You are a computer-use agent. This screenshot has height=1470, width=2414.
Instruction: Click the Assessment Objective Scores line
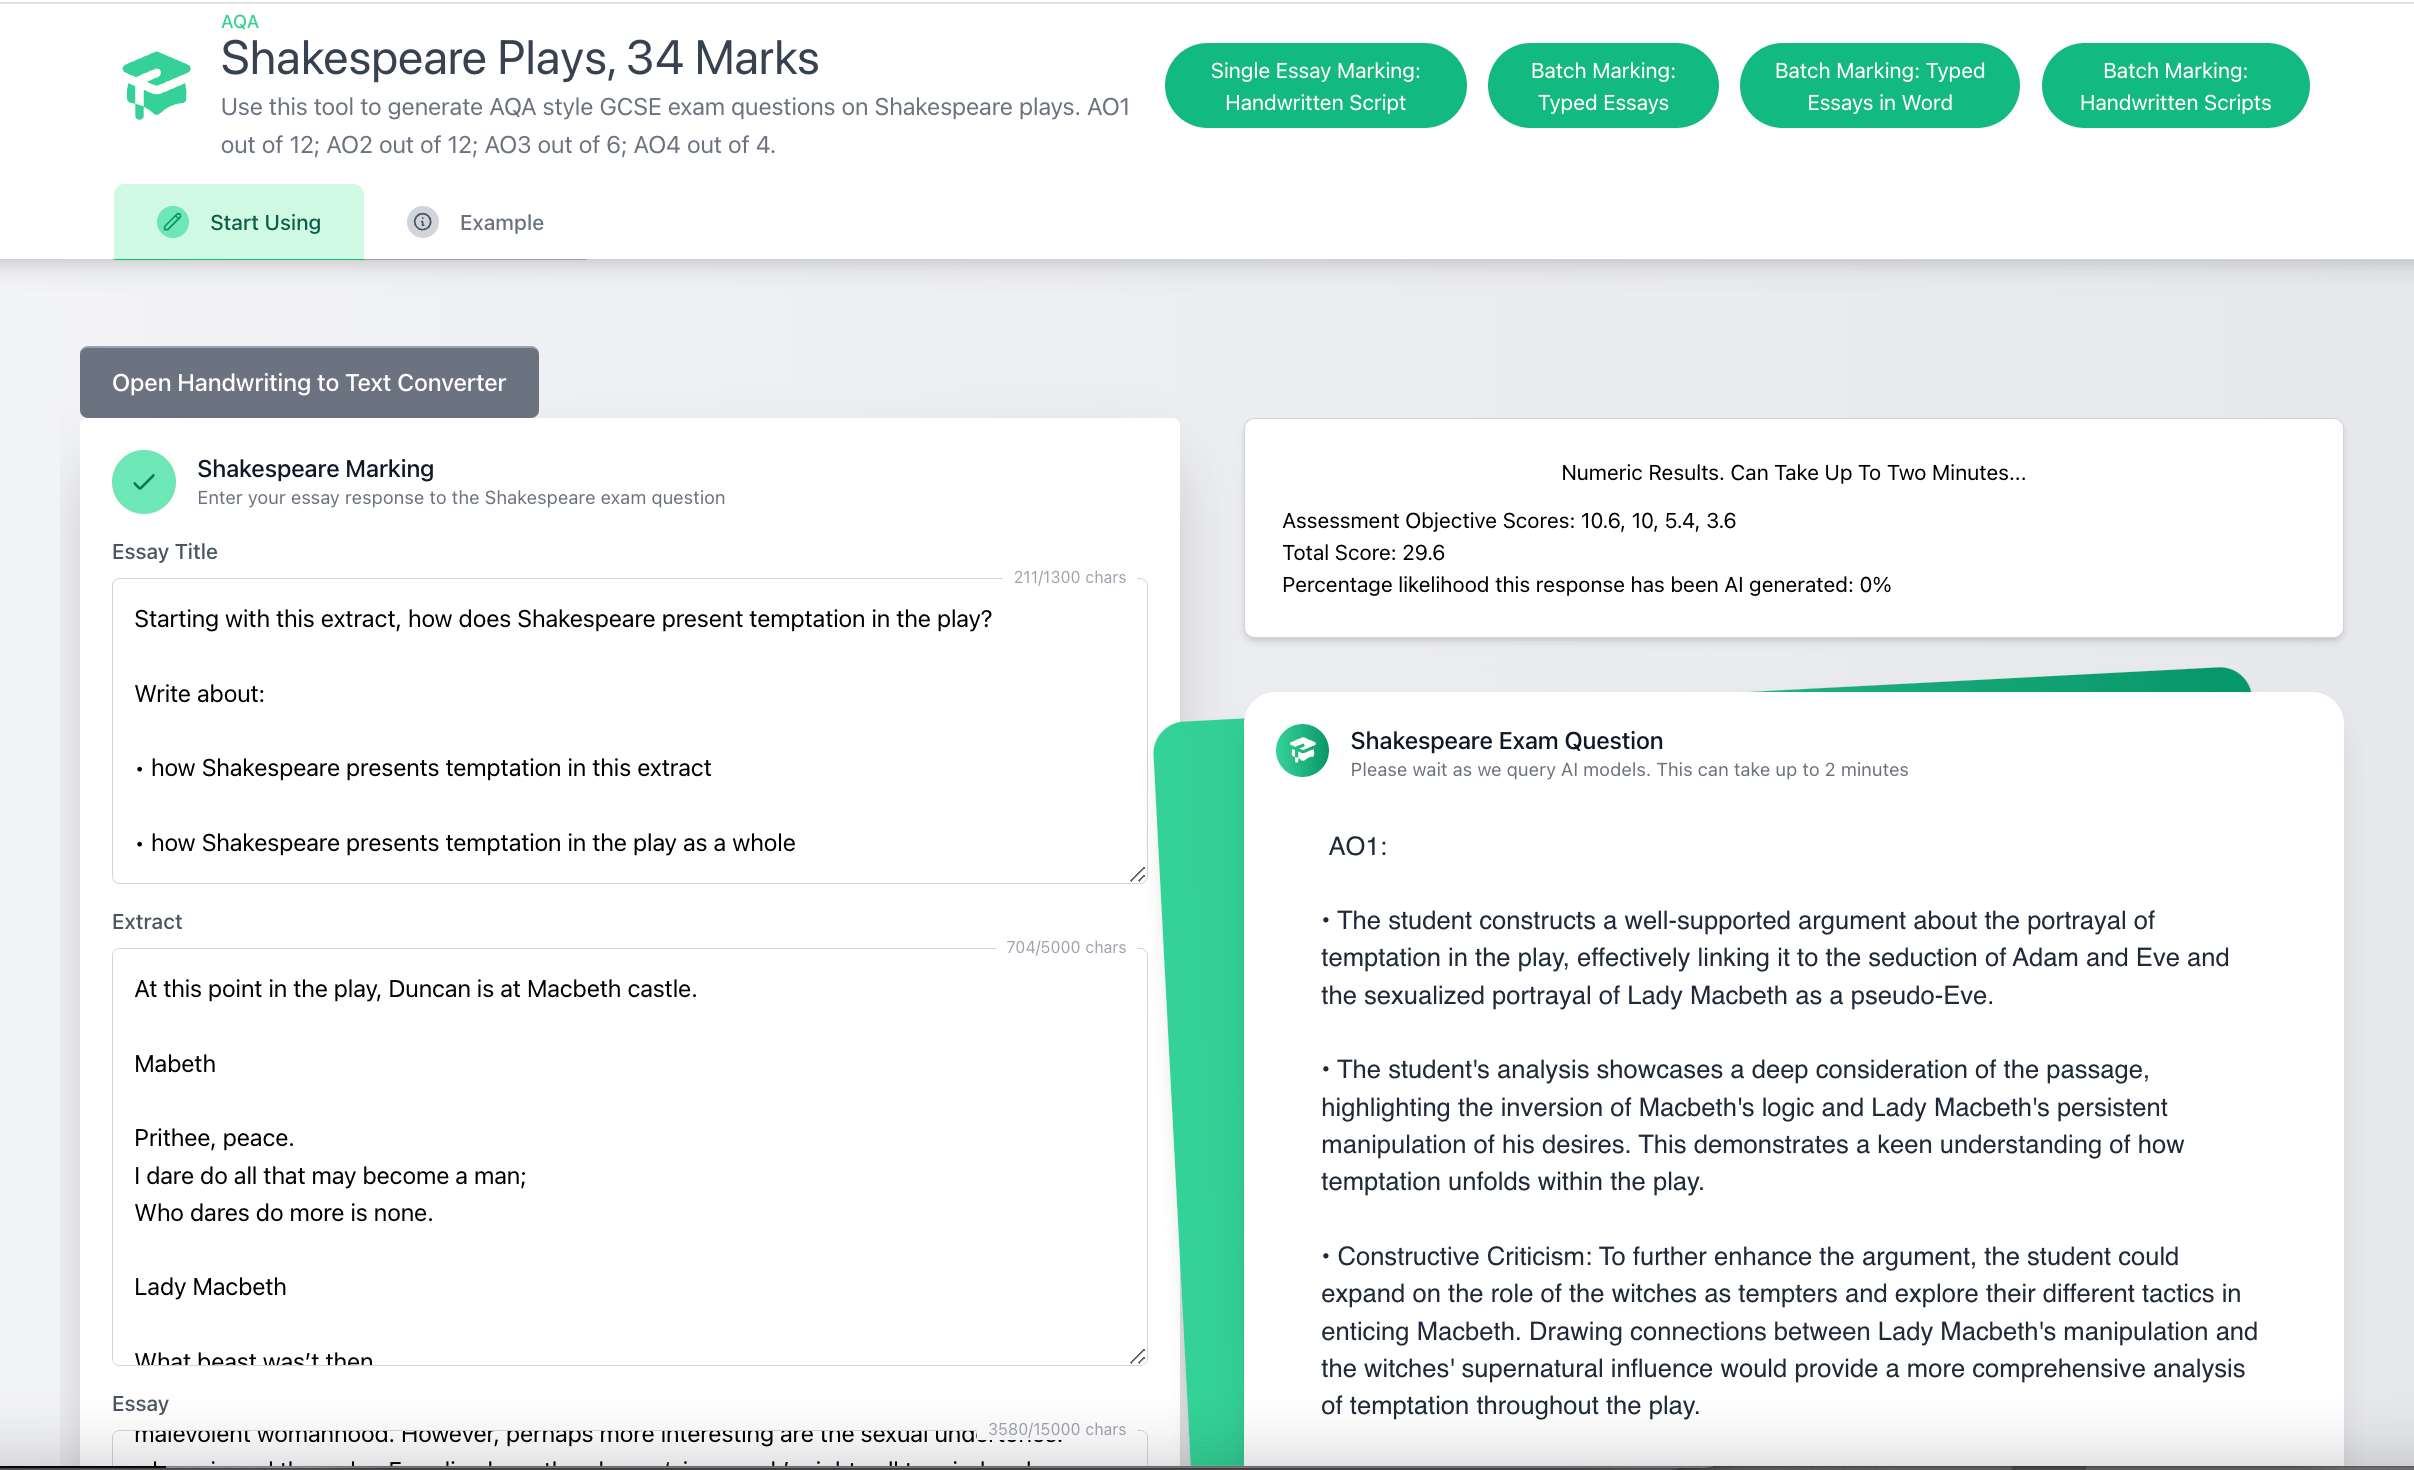[x=1509, y=521]
